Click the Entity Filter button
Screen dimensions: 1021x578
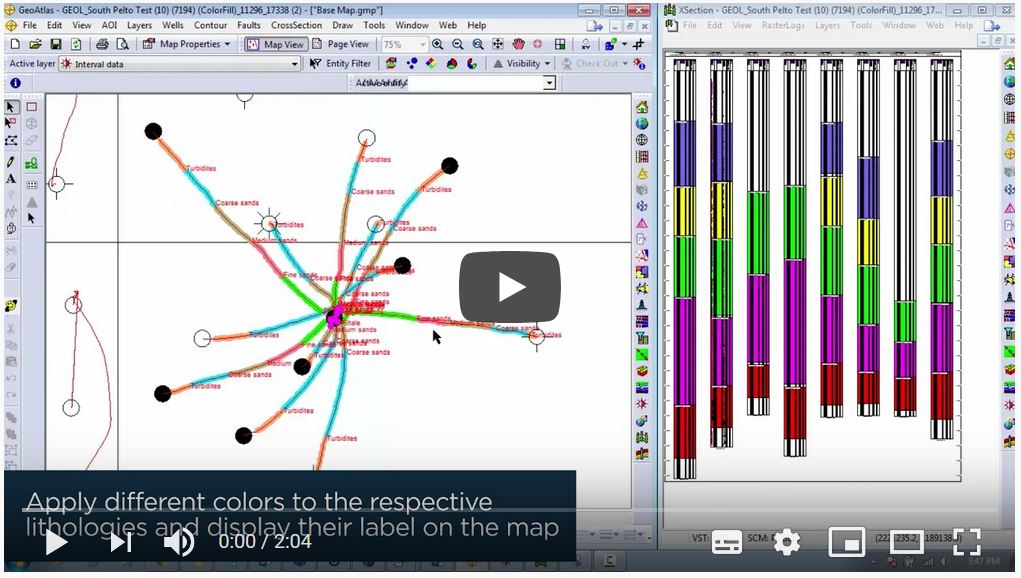(340, 64)
